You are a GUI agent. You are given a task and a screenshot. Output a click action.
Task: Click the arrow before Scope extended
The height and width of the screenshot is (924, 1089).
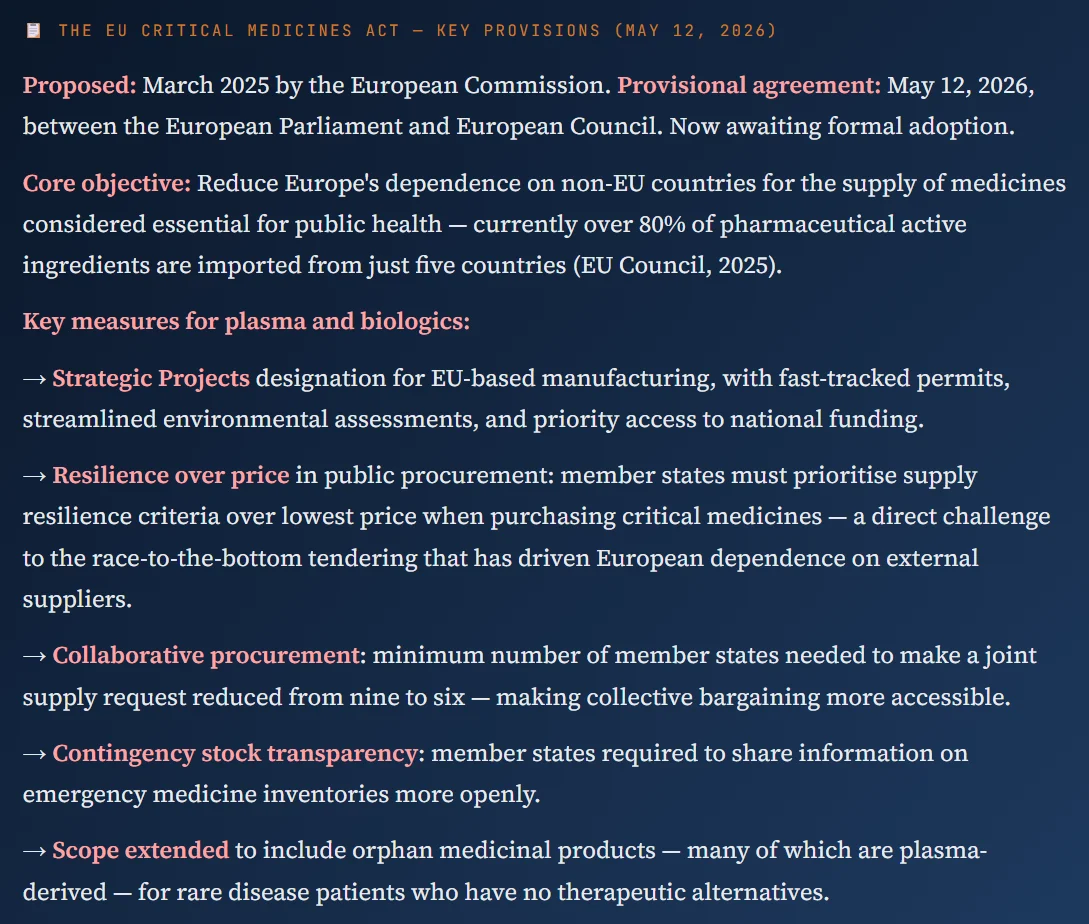pos(35,852)
